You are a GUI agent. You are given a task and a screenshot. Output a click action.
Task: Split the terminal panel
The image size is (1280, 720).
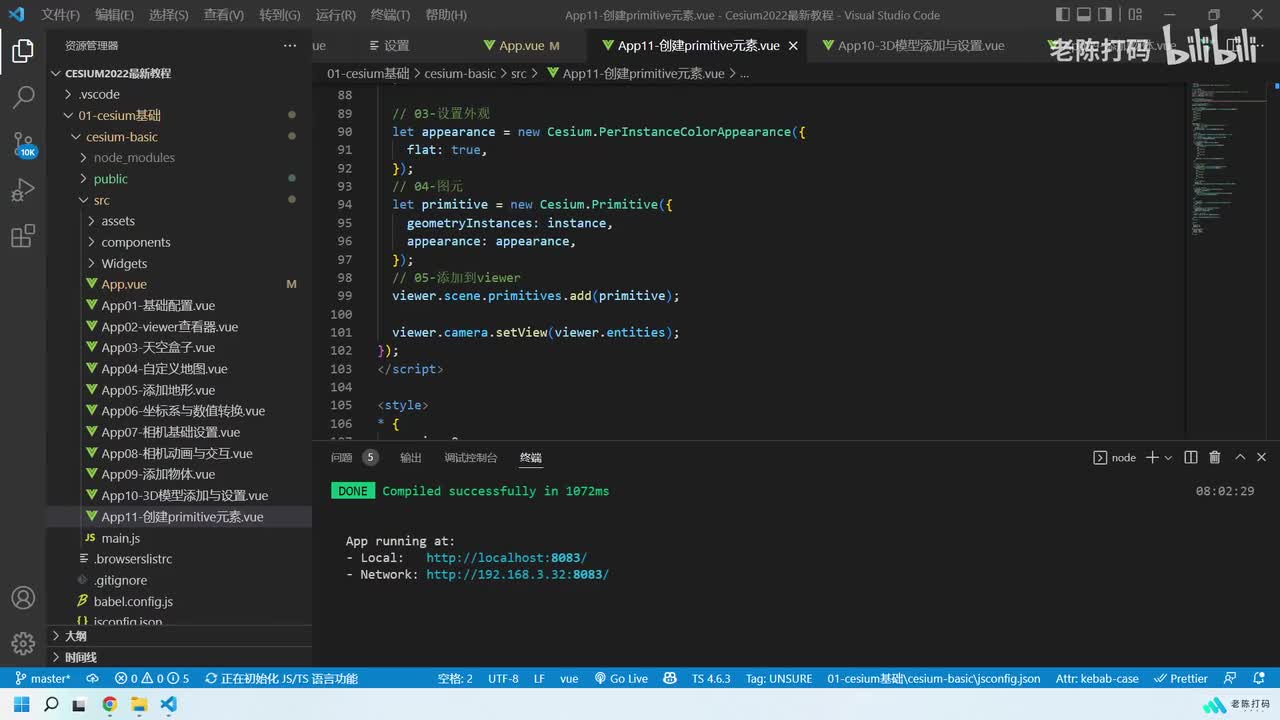pos(1190,457)
